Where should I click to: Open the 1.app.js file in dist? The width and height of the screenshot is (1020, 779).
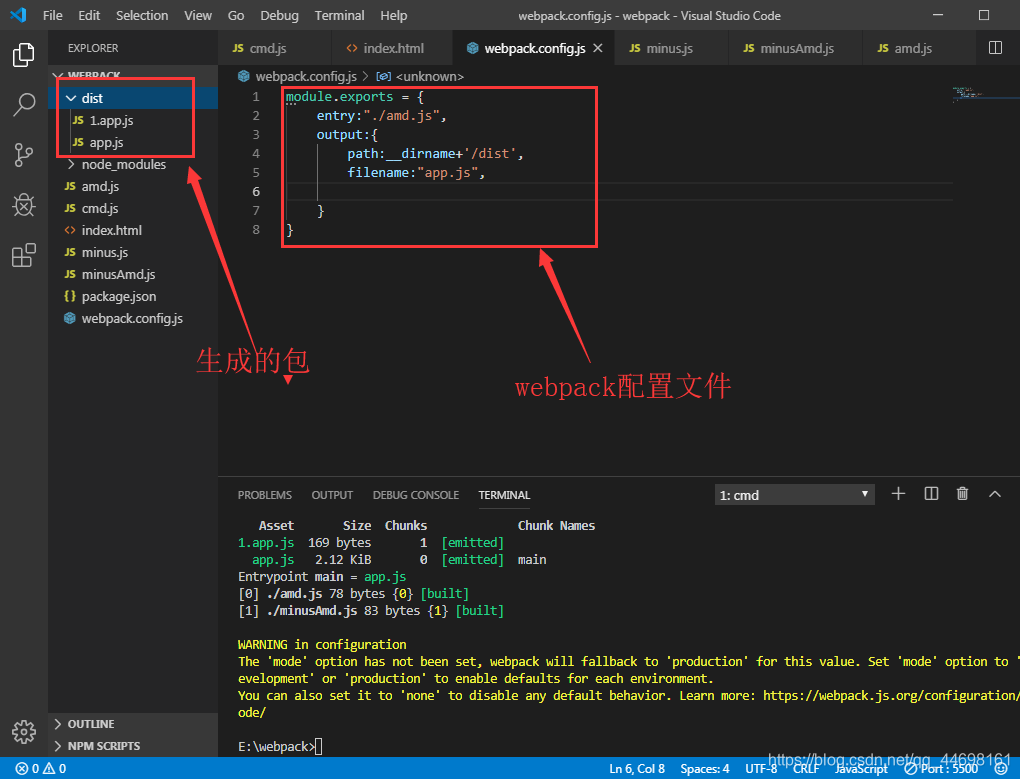click(x=111, y=120)
